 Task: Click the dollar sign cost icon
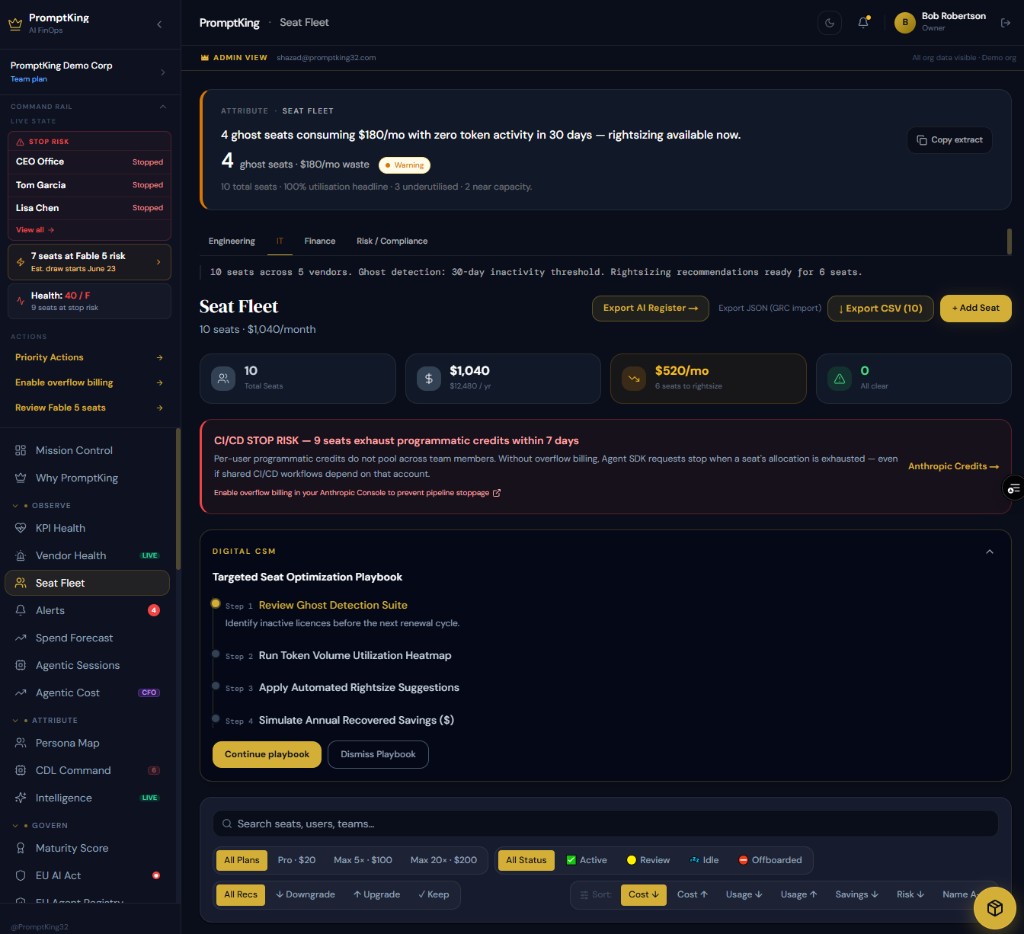pyautogui.click(x=428, y=378)
